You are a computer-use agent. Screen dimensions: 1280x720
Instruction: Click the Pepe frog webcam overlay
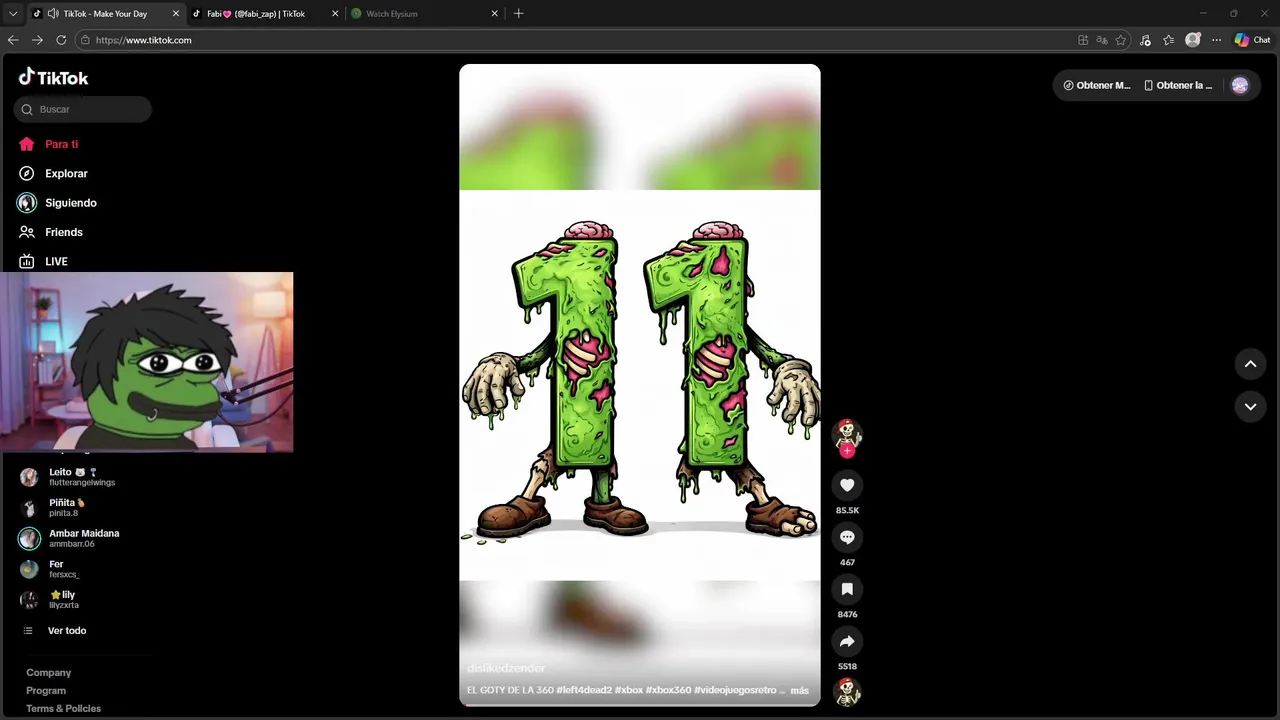click(147, 362)
